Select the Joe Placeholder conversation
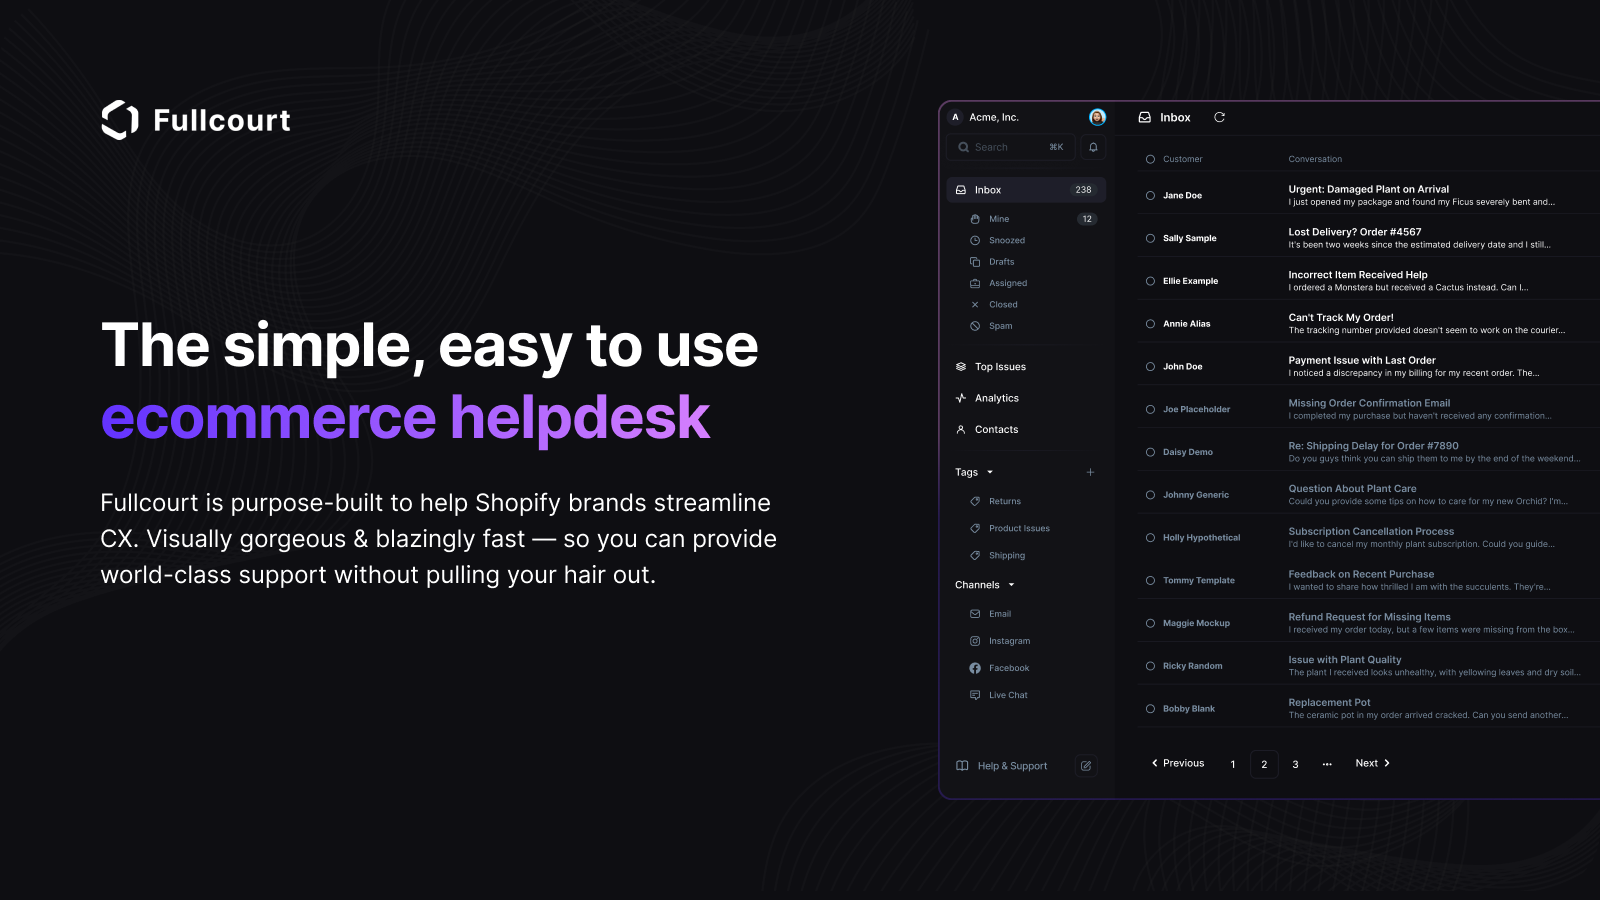1600x900 pixels. tap(1150, 409)
